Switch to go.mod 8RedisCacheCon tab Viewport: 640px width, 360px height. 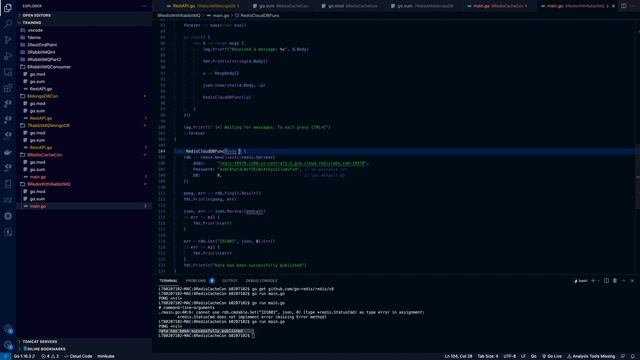click(x=350, y=6)
